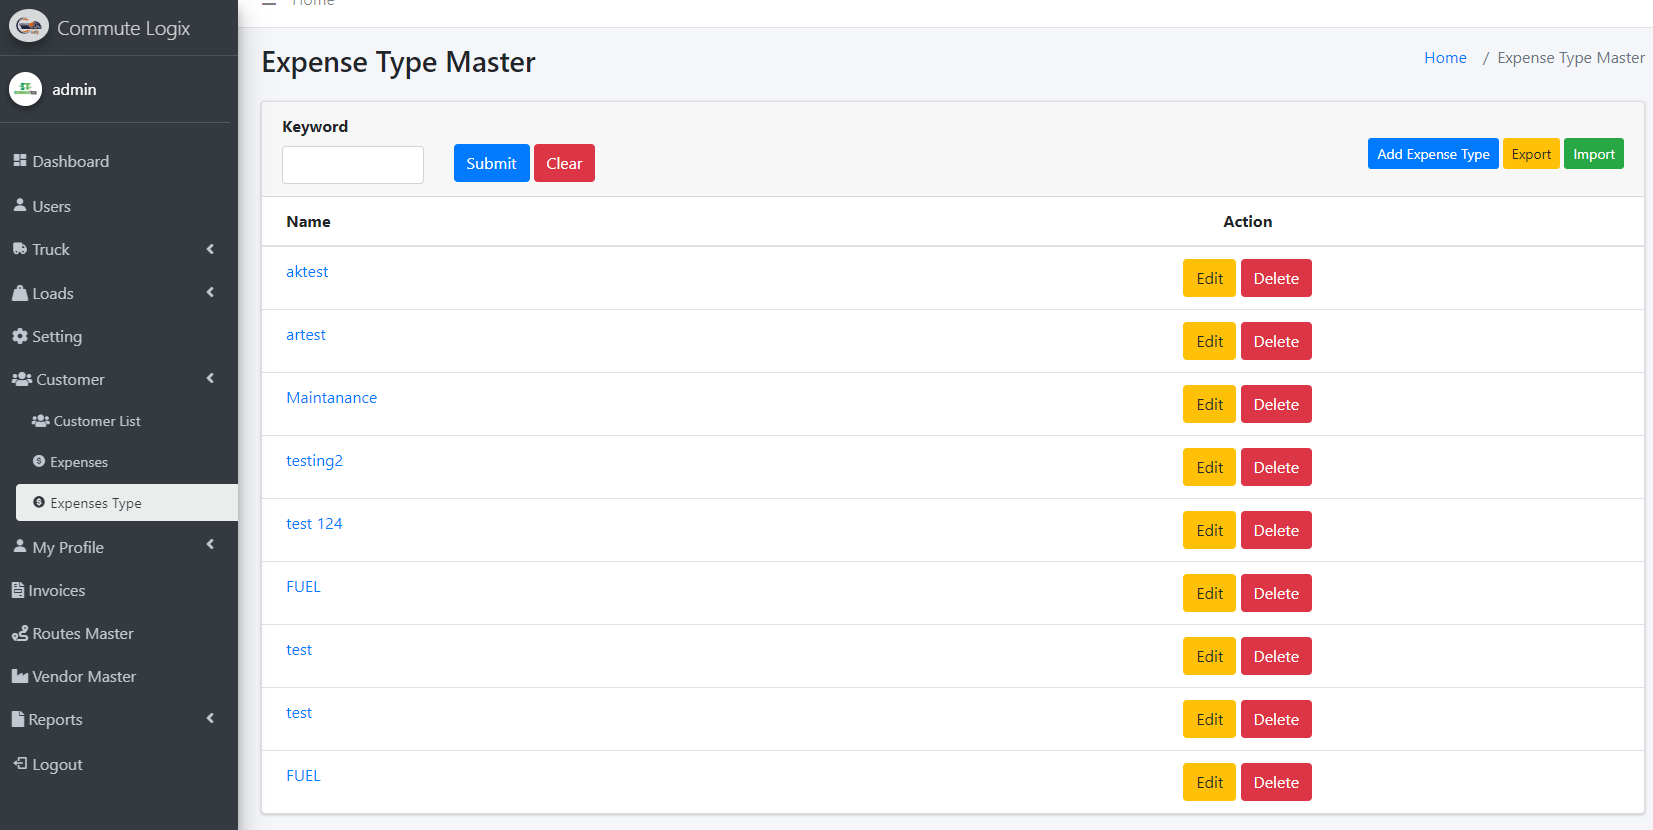Viewport: 1653px width, 830px height.
Task: Edit the aktest expense type
Action: tap(1208, 278)
